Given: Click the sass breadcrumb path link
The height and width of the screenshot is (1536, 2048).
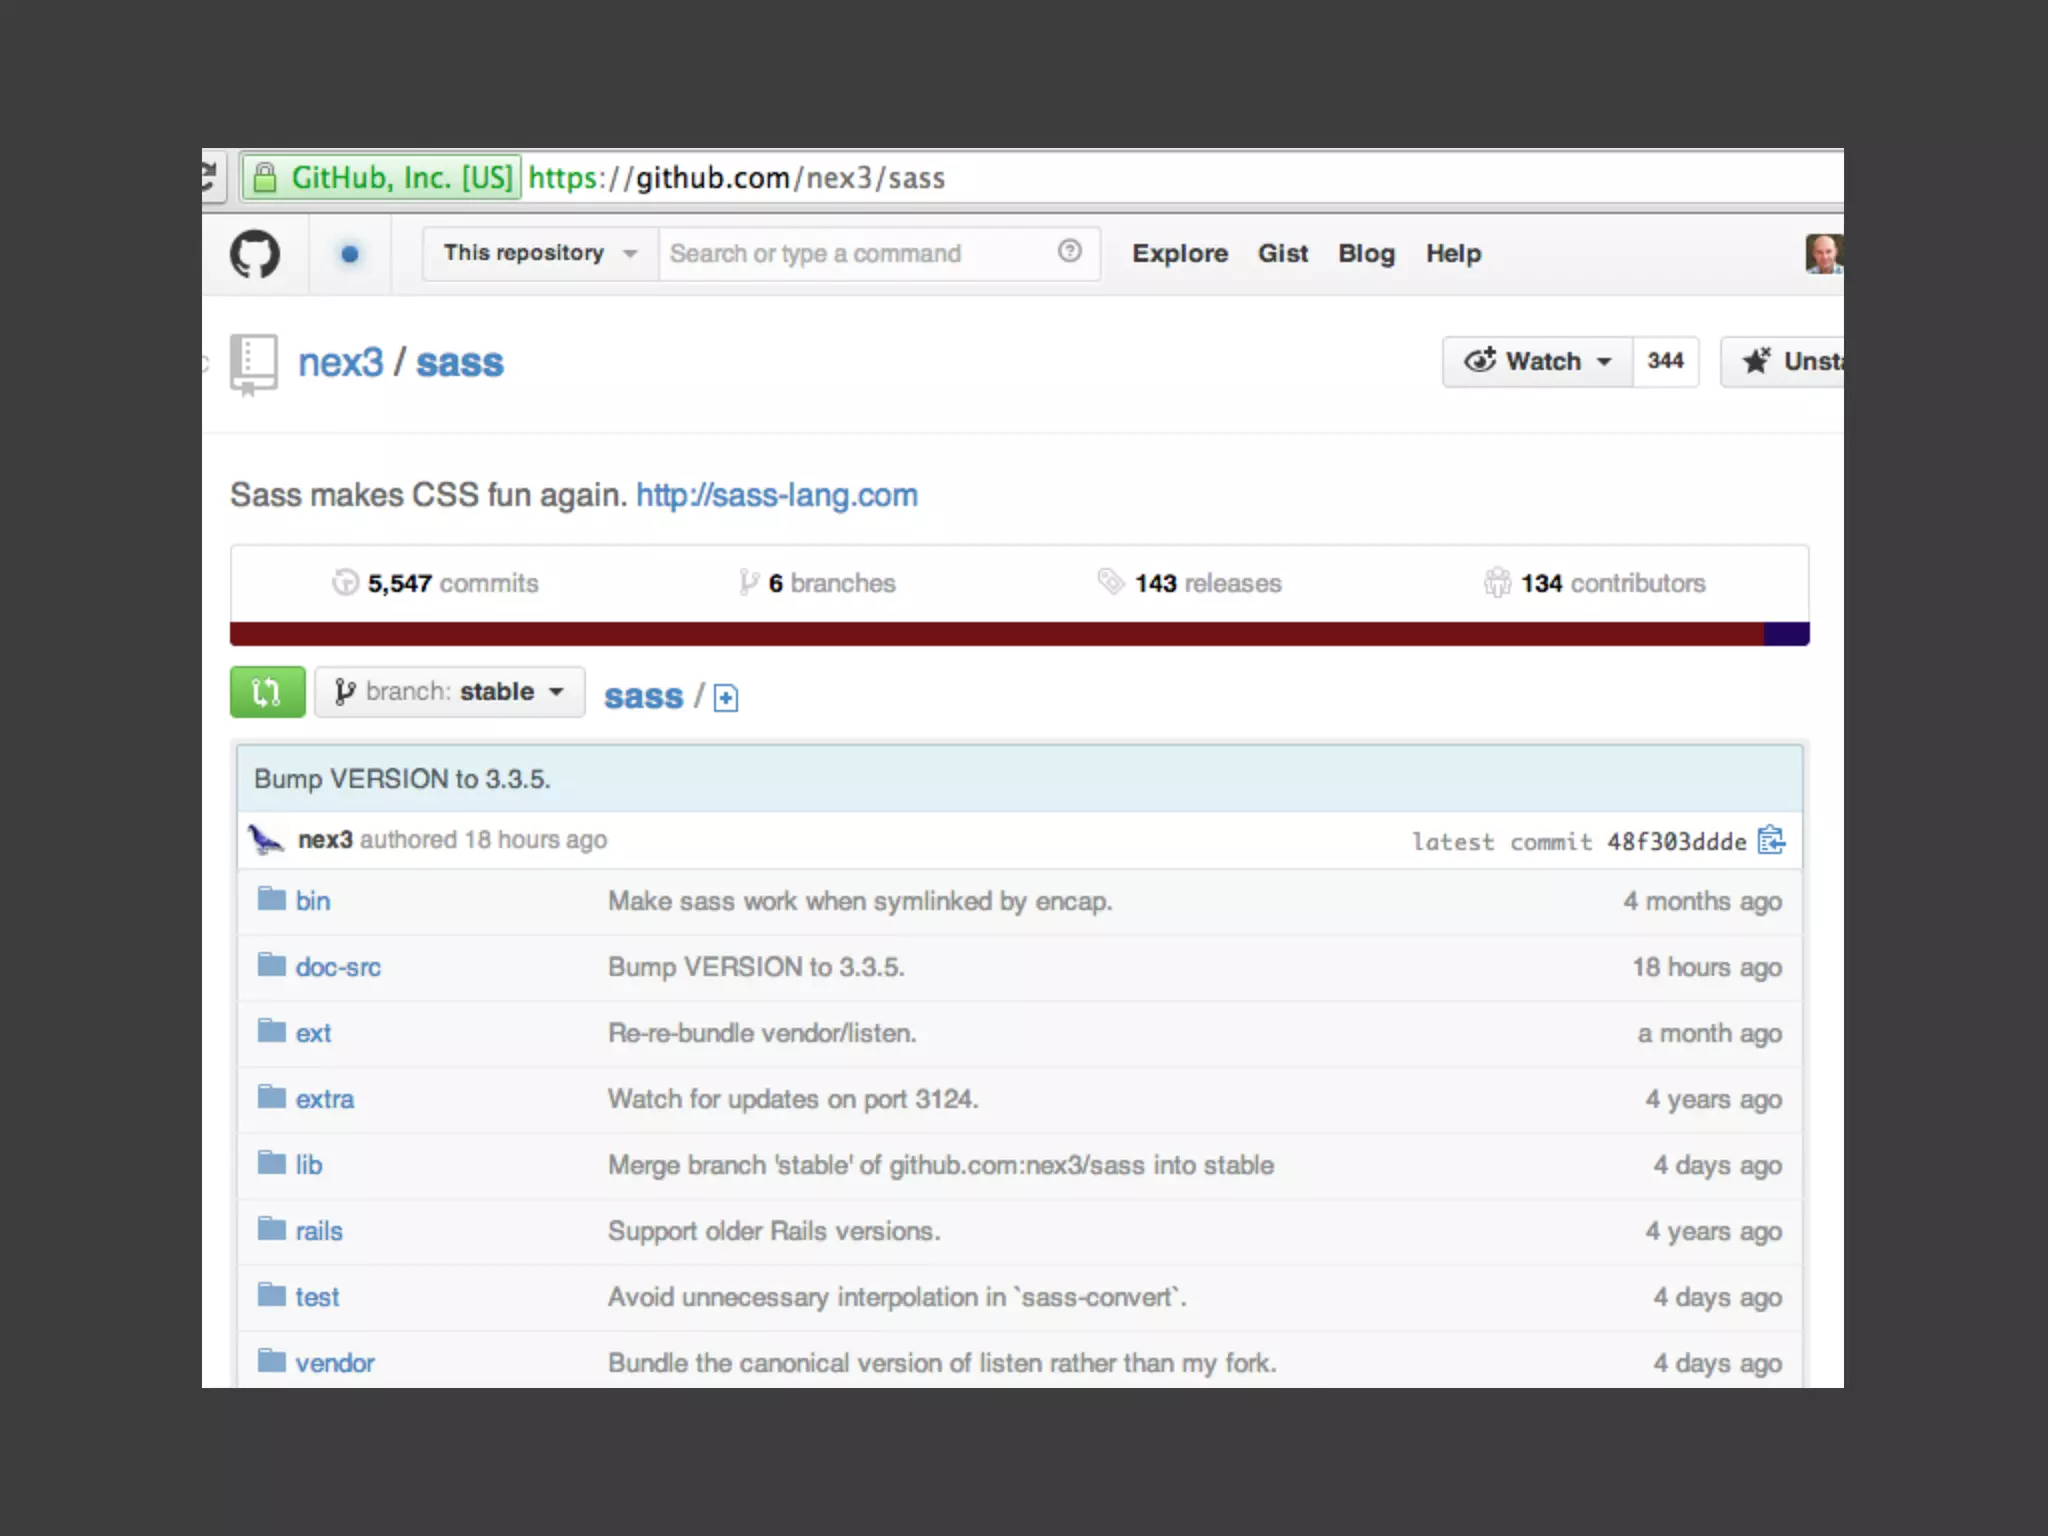Looking at the screenshot, I should coord(644,696).
